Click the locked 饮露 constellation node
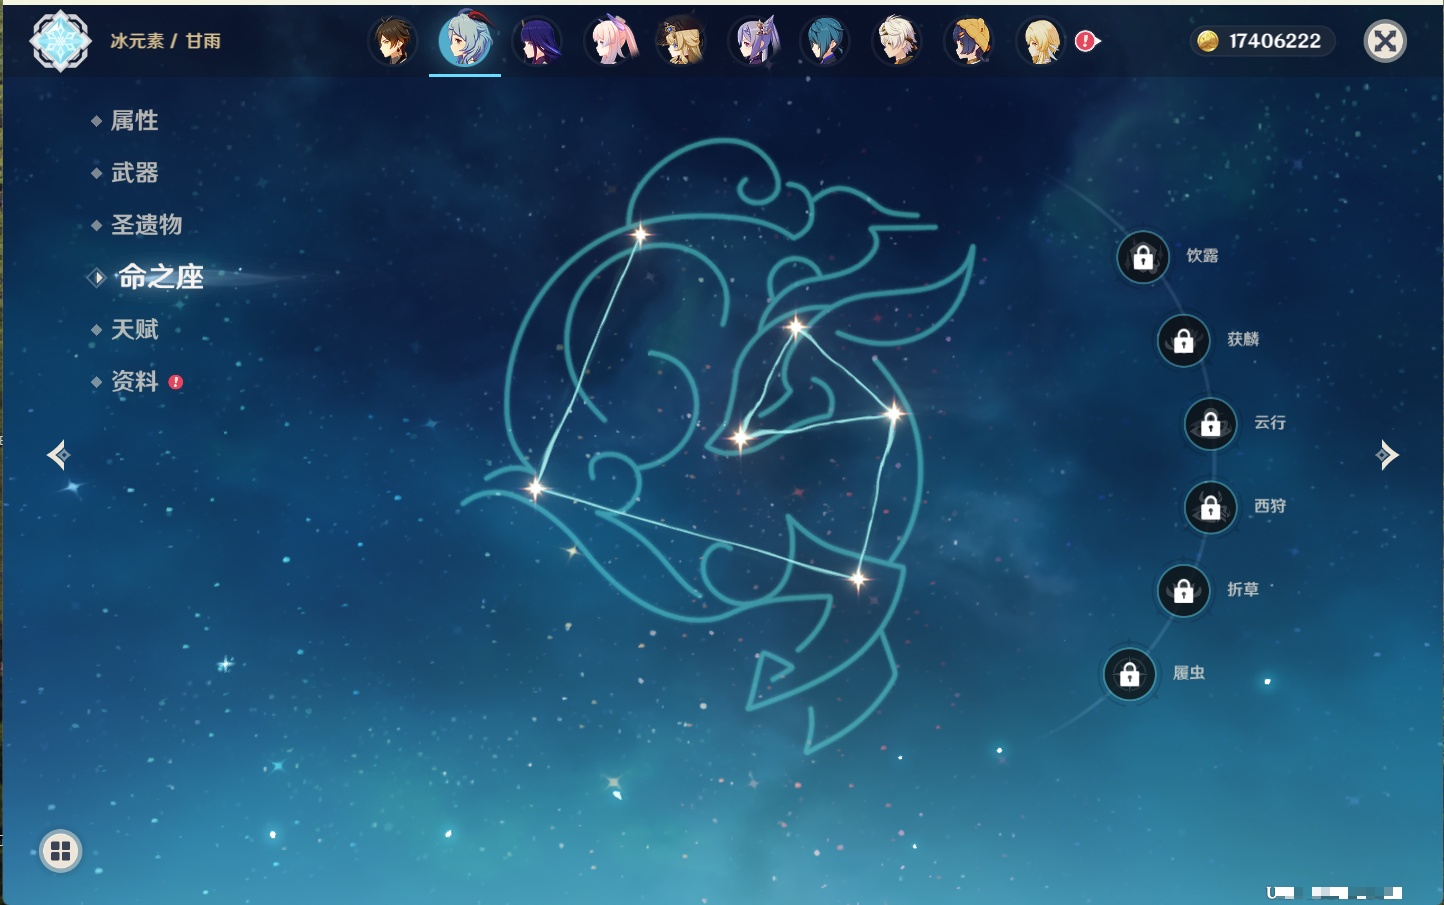This screenshot has width=1444, height=905. [1143, 258]
